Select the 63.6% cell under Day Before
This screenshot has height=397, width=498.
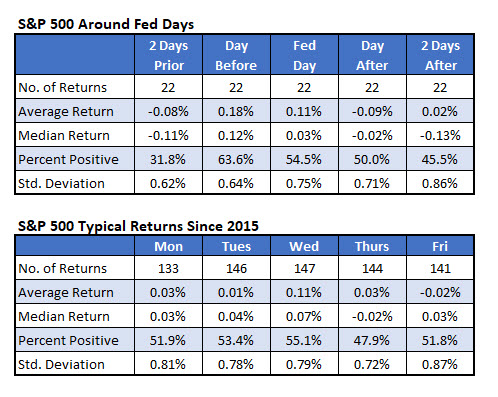pyautogui.click(x=236, y=159)
